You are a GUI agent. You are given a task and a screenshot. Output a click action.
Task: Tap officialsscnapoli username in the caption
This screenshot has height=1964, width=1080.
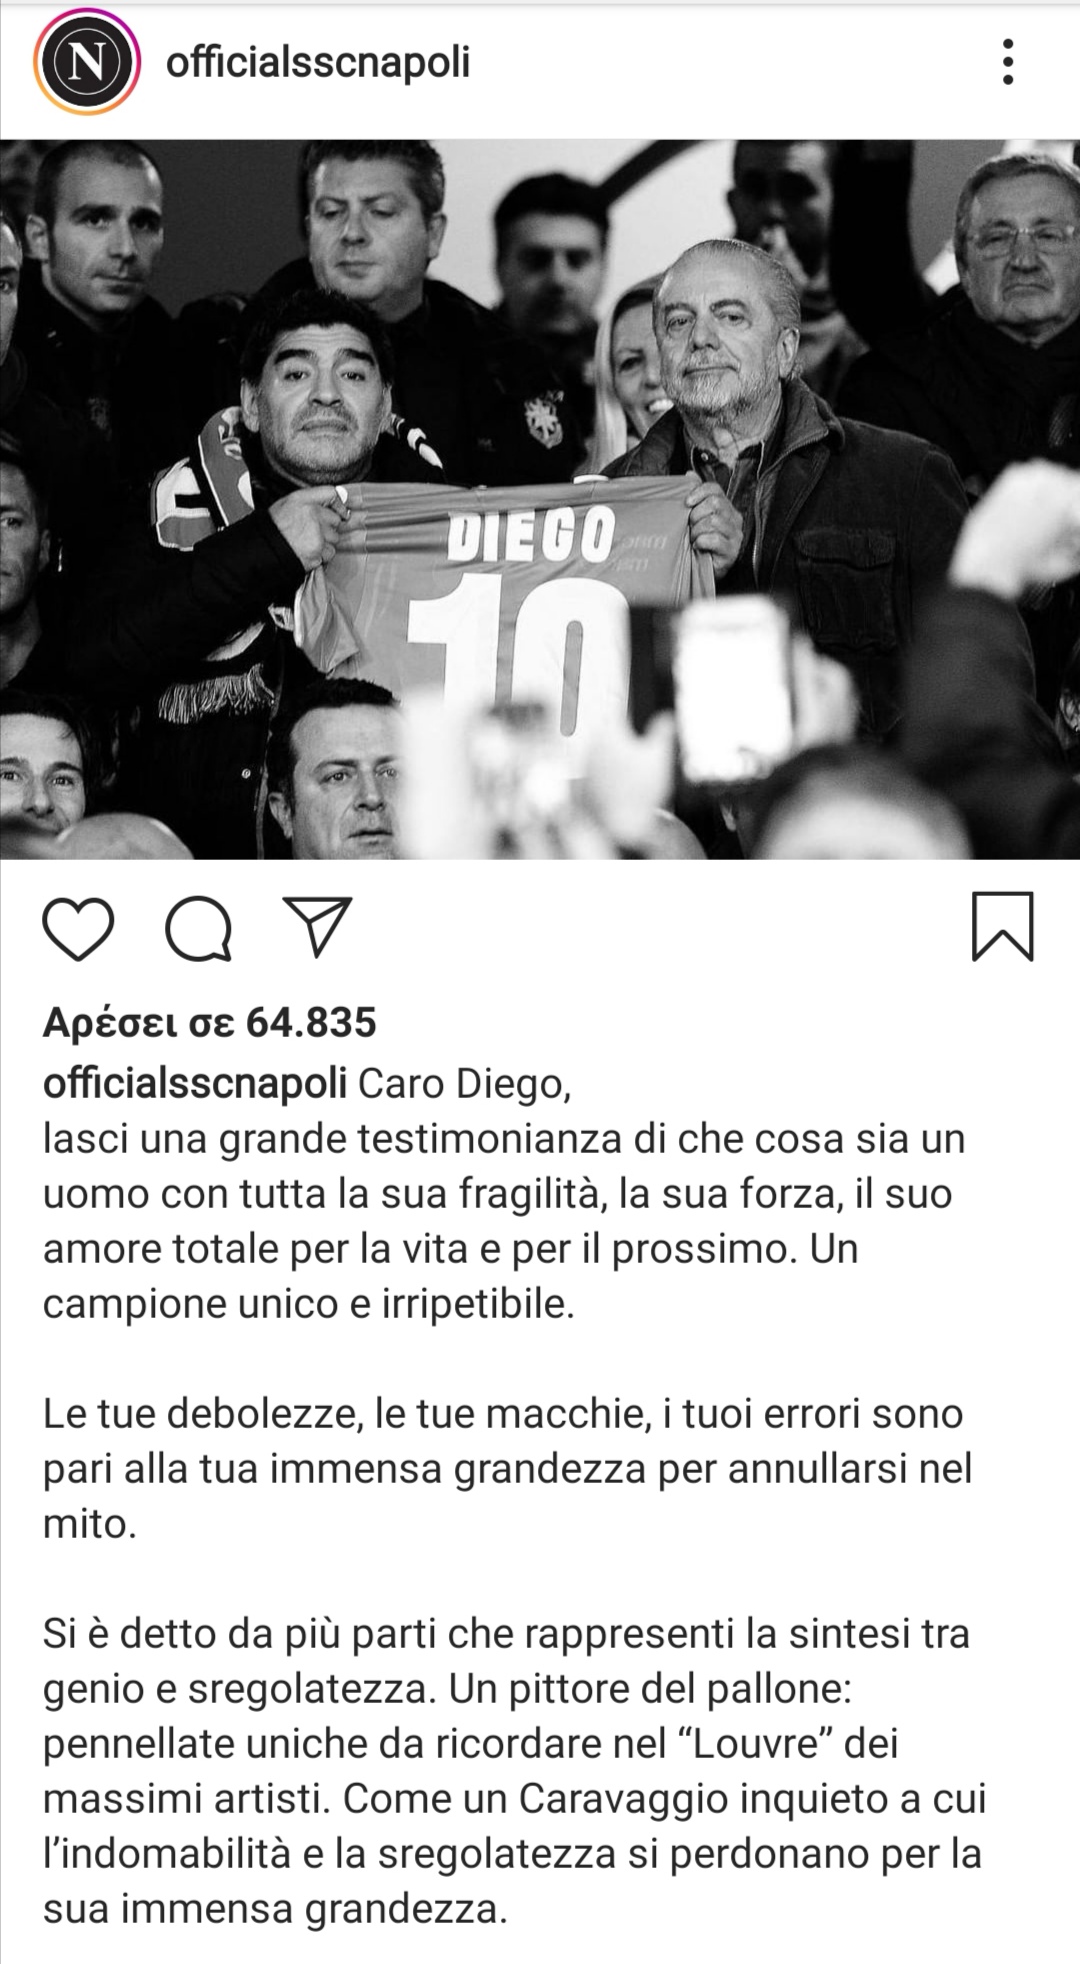pyautogui.click(x=195, y=1083)
